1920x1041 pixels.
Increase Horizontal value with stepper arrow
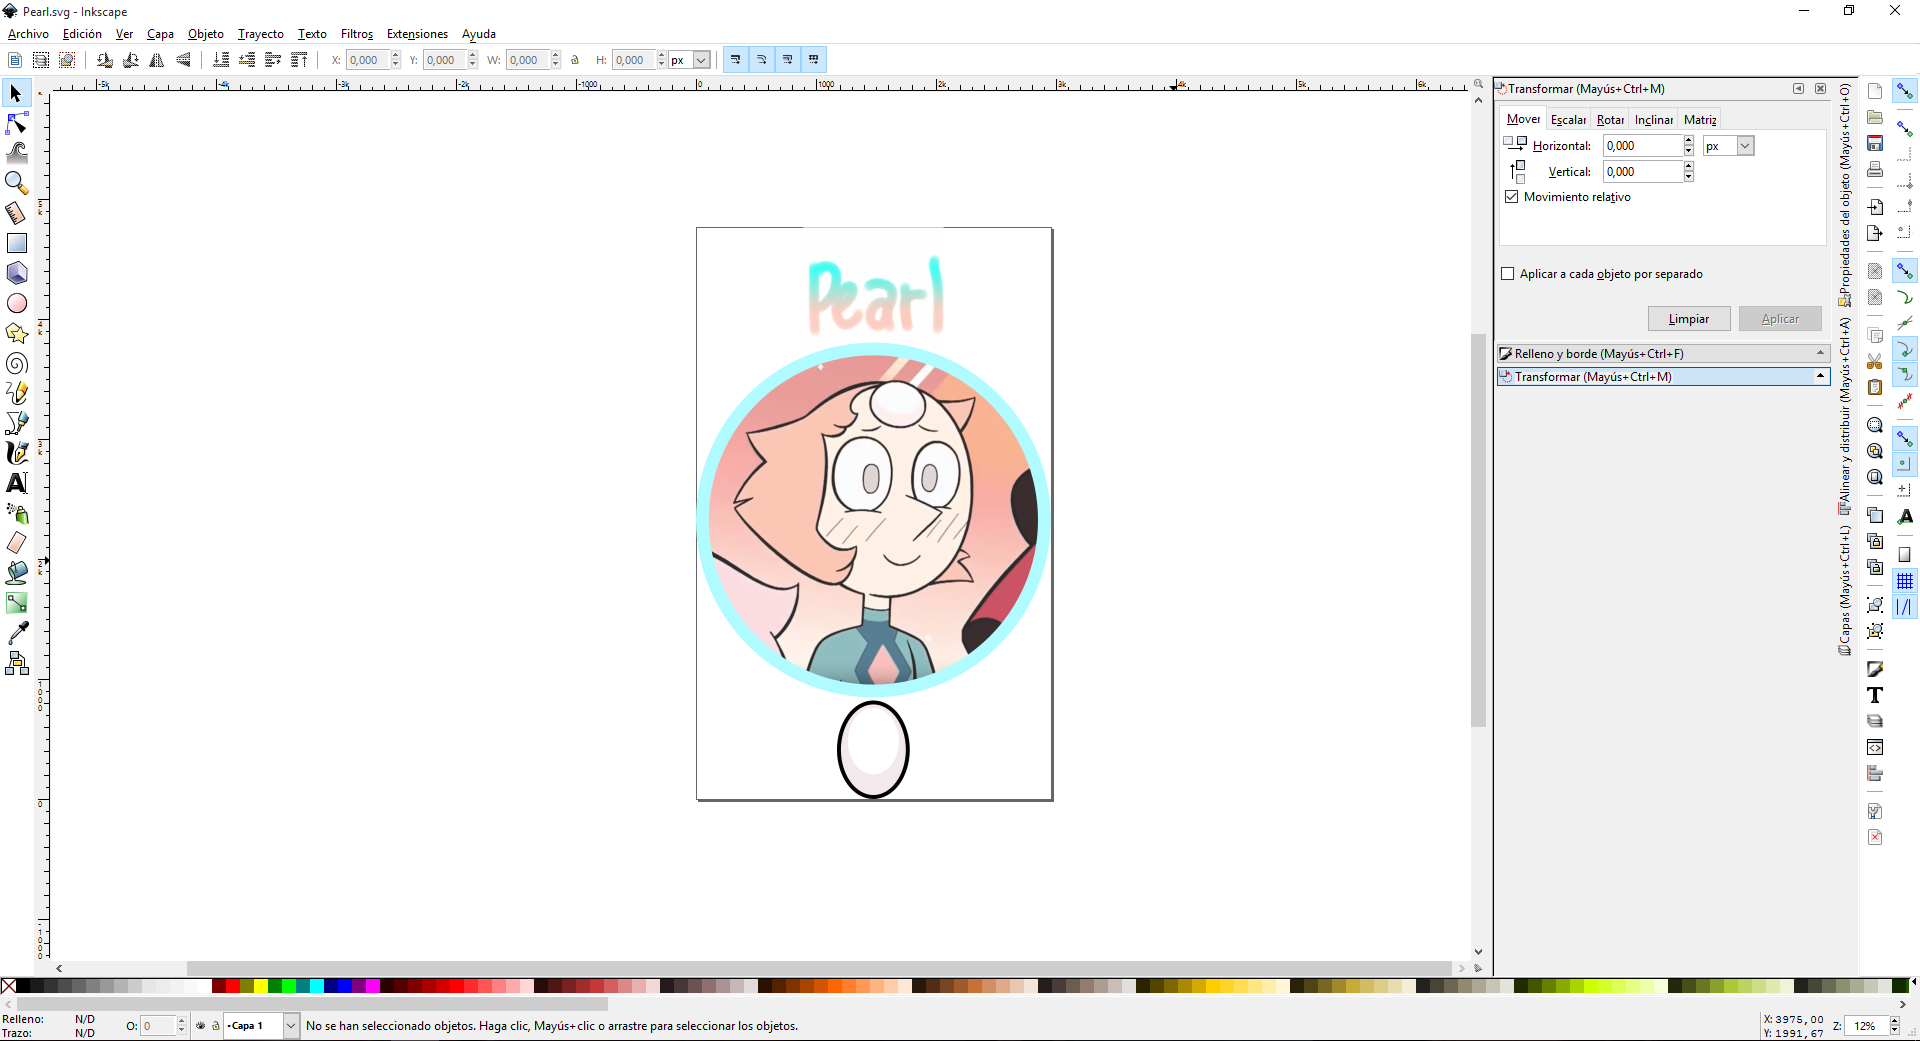tap(1689, 141)
